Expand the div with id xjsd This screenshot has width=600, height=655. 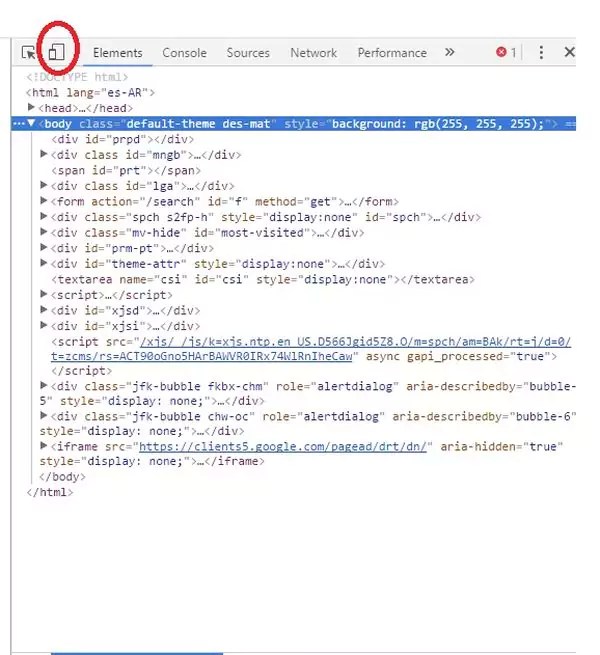click(43, 310)
